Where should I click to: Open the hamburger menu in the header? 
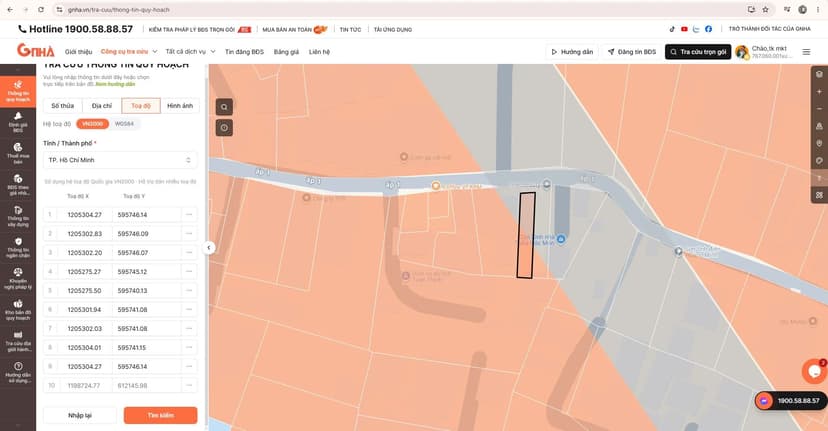[x=806, y=52]
